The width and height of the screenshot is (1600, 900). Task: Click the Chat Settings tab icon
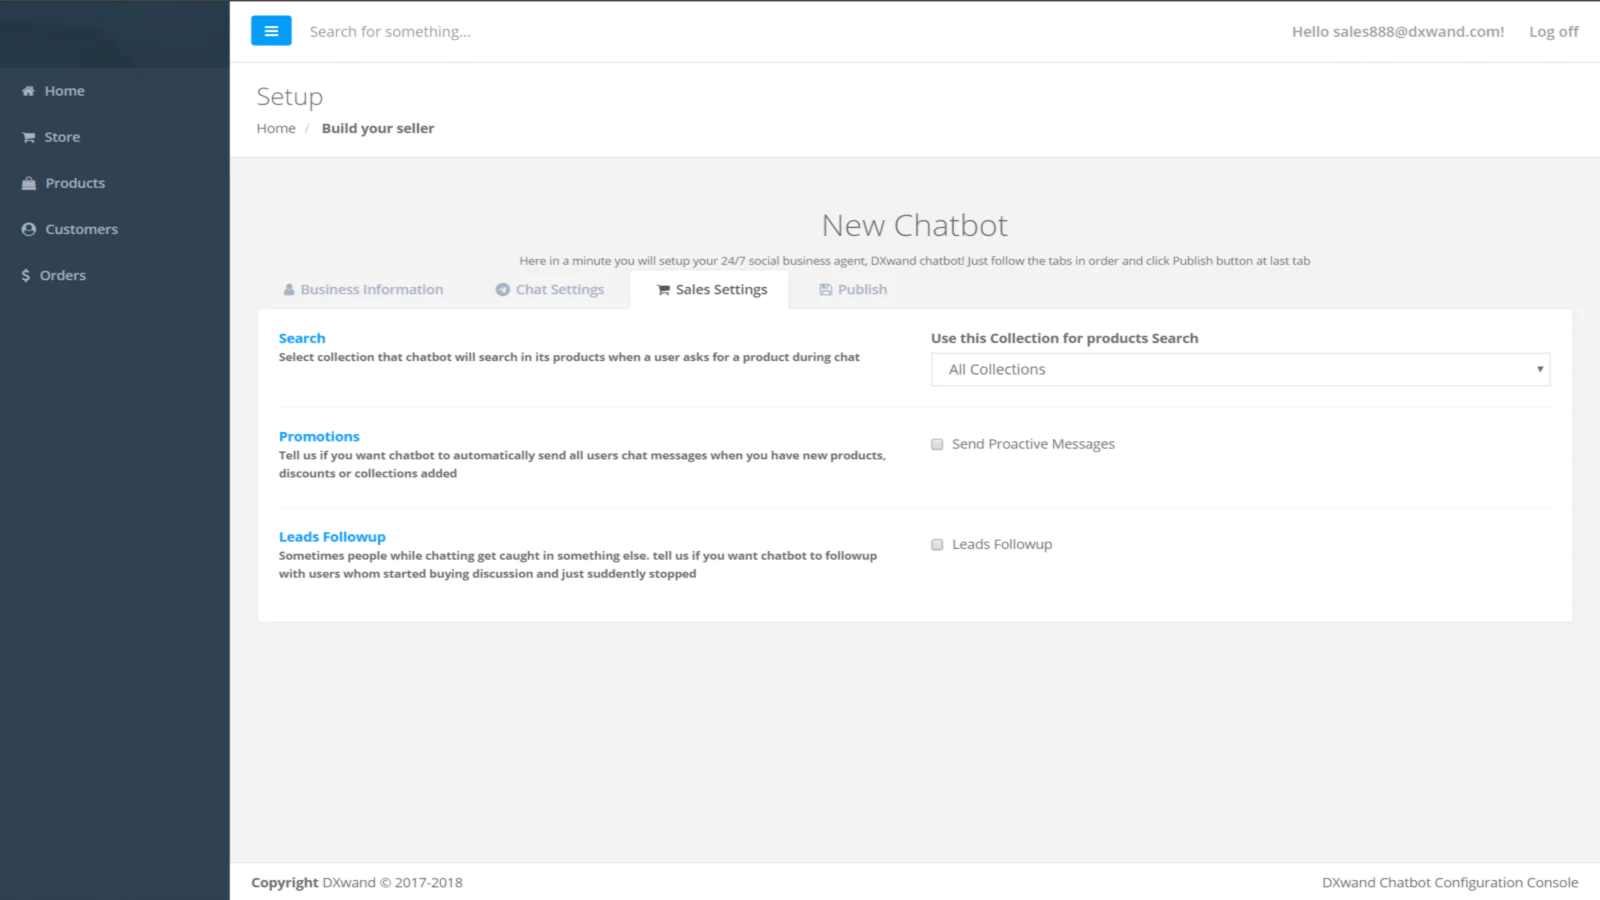(x=503, y=290)
